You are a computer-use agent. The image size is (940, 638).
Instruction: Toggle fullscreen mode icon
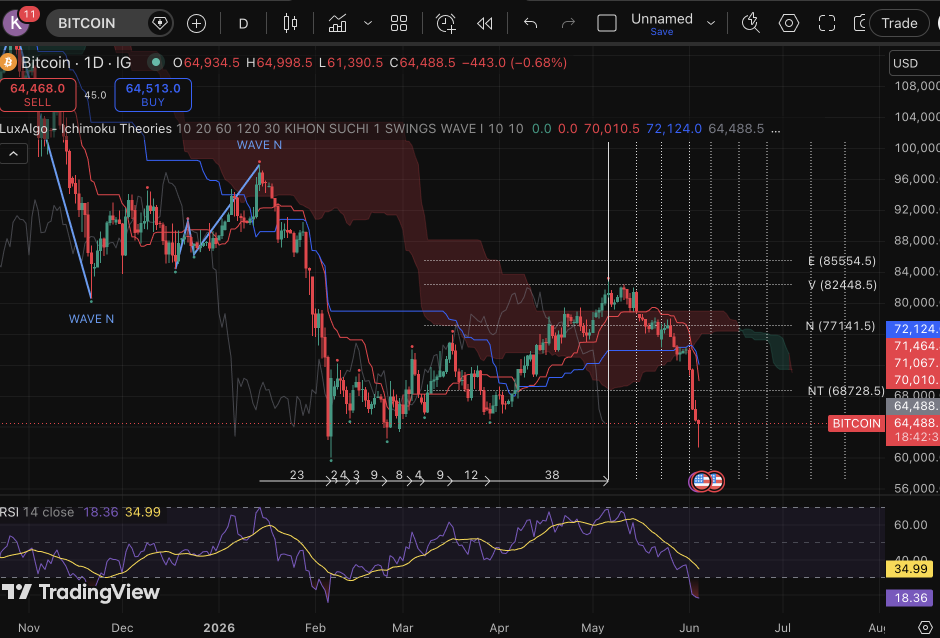(x=827, y=23)
